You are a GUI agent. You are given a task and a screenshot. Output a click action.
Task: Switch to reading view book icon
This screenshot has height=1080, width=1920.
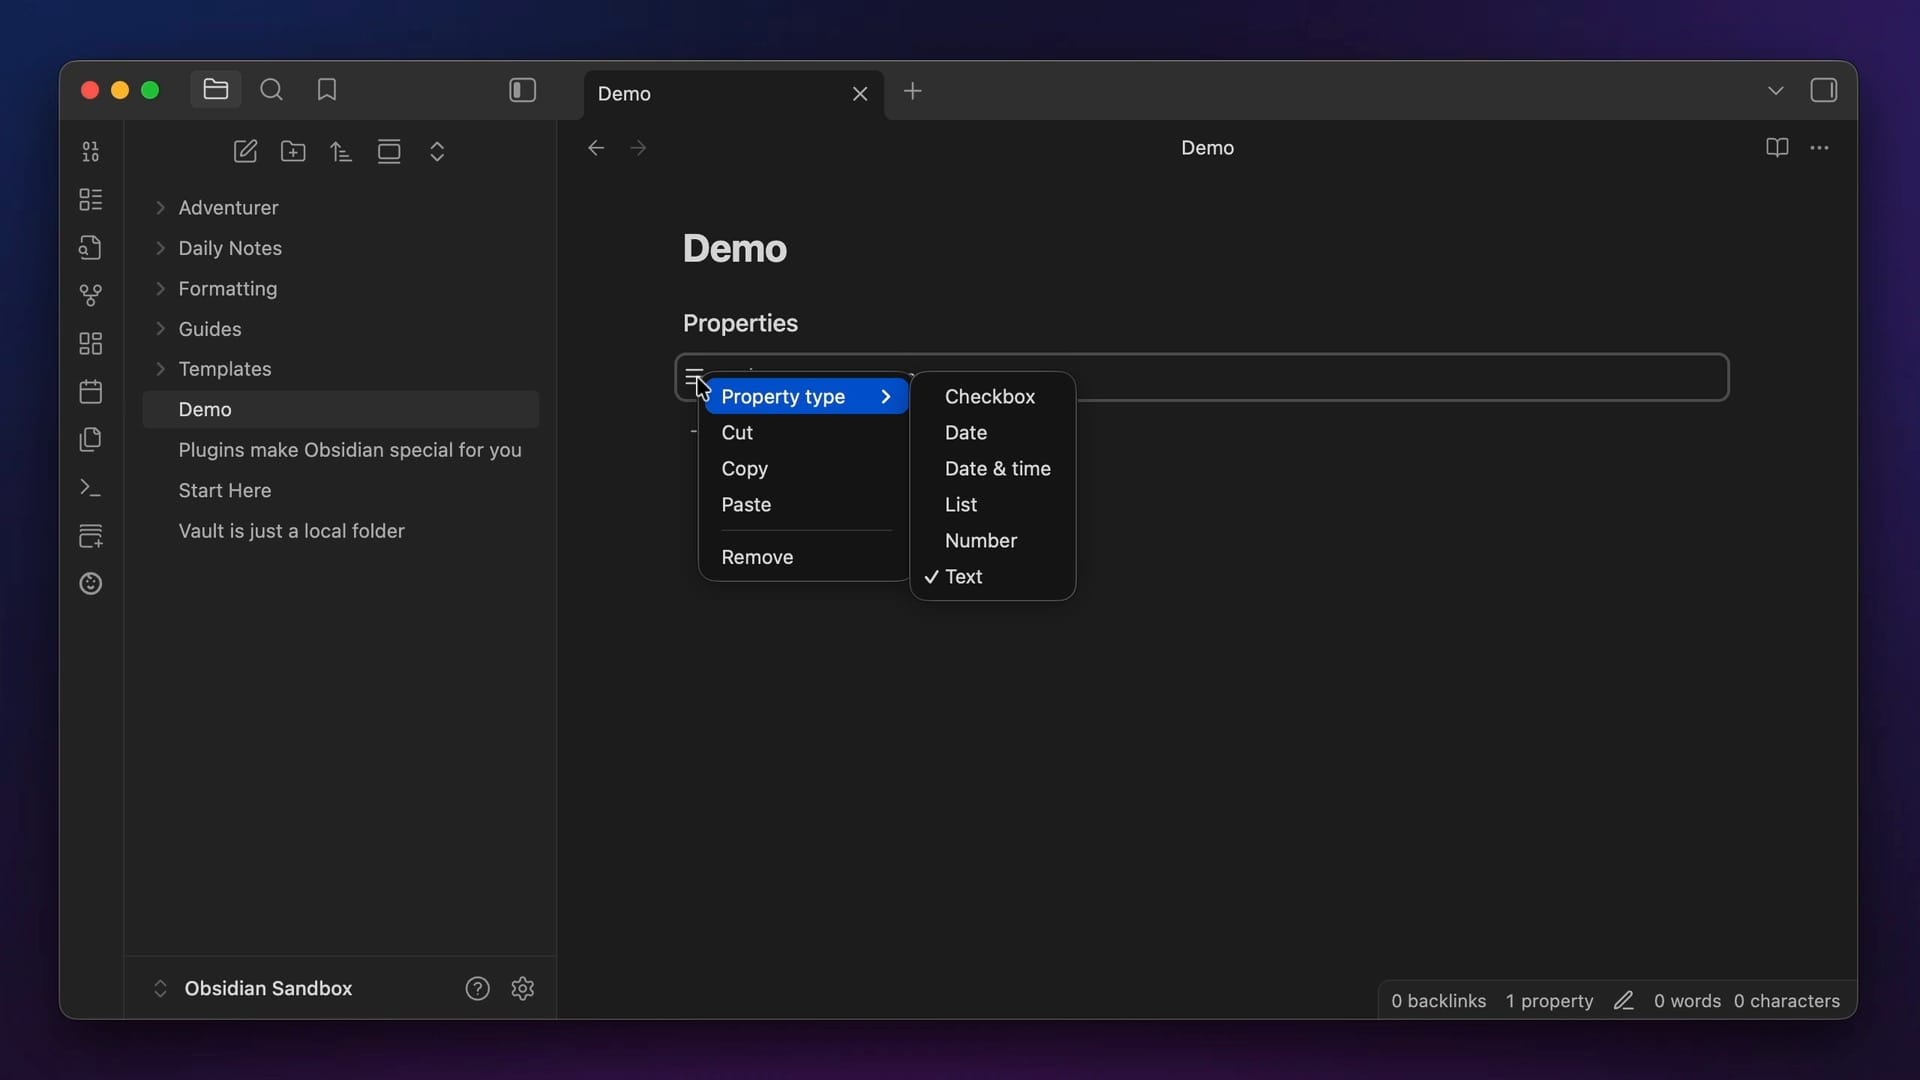1776,148
